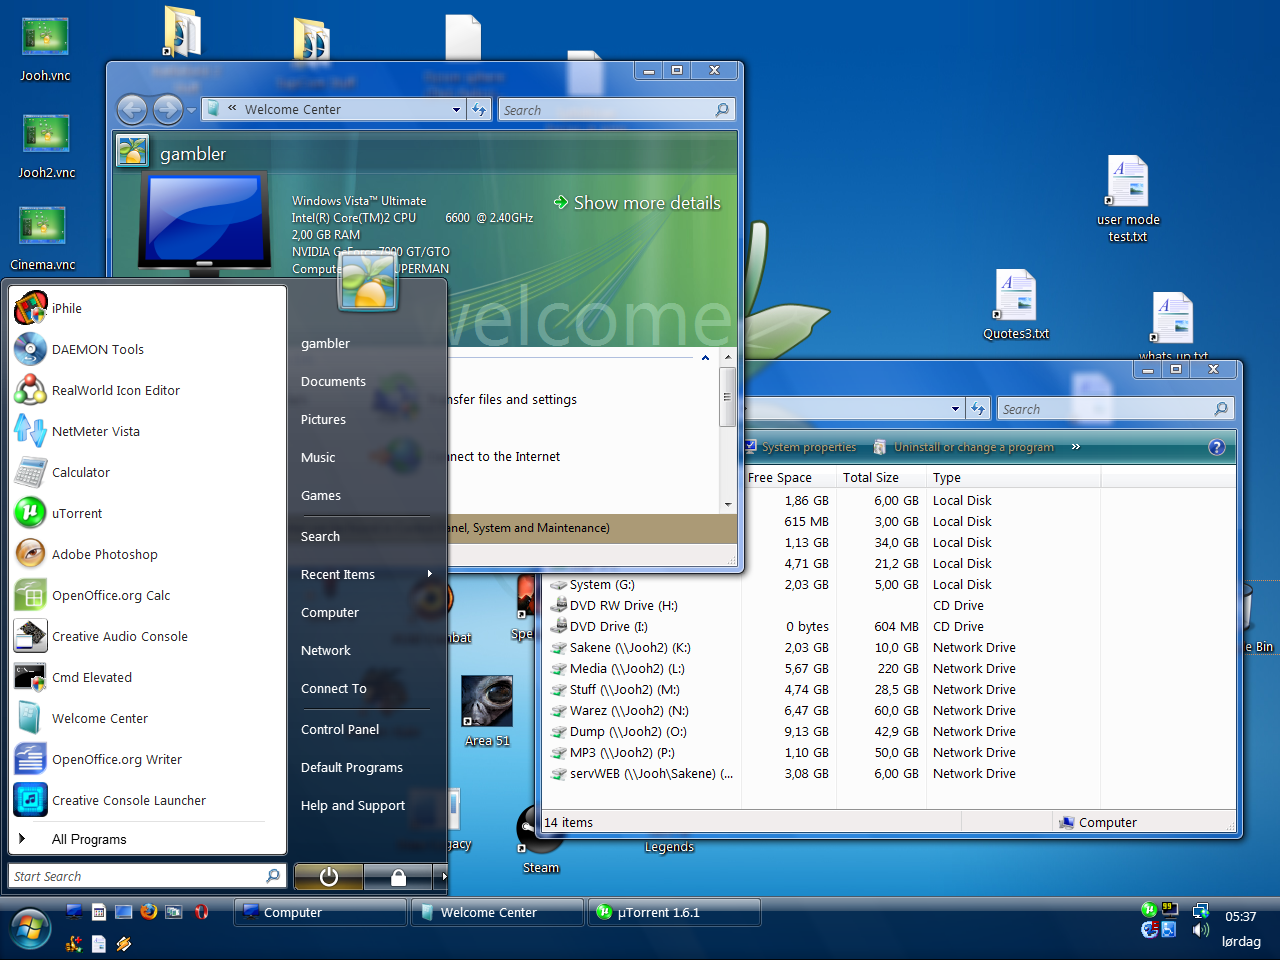Click the Start menu lock button
This screenshot has width=1280, height=960.
tap(398, 877)
